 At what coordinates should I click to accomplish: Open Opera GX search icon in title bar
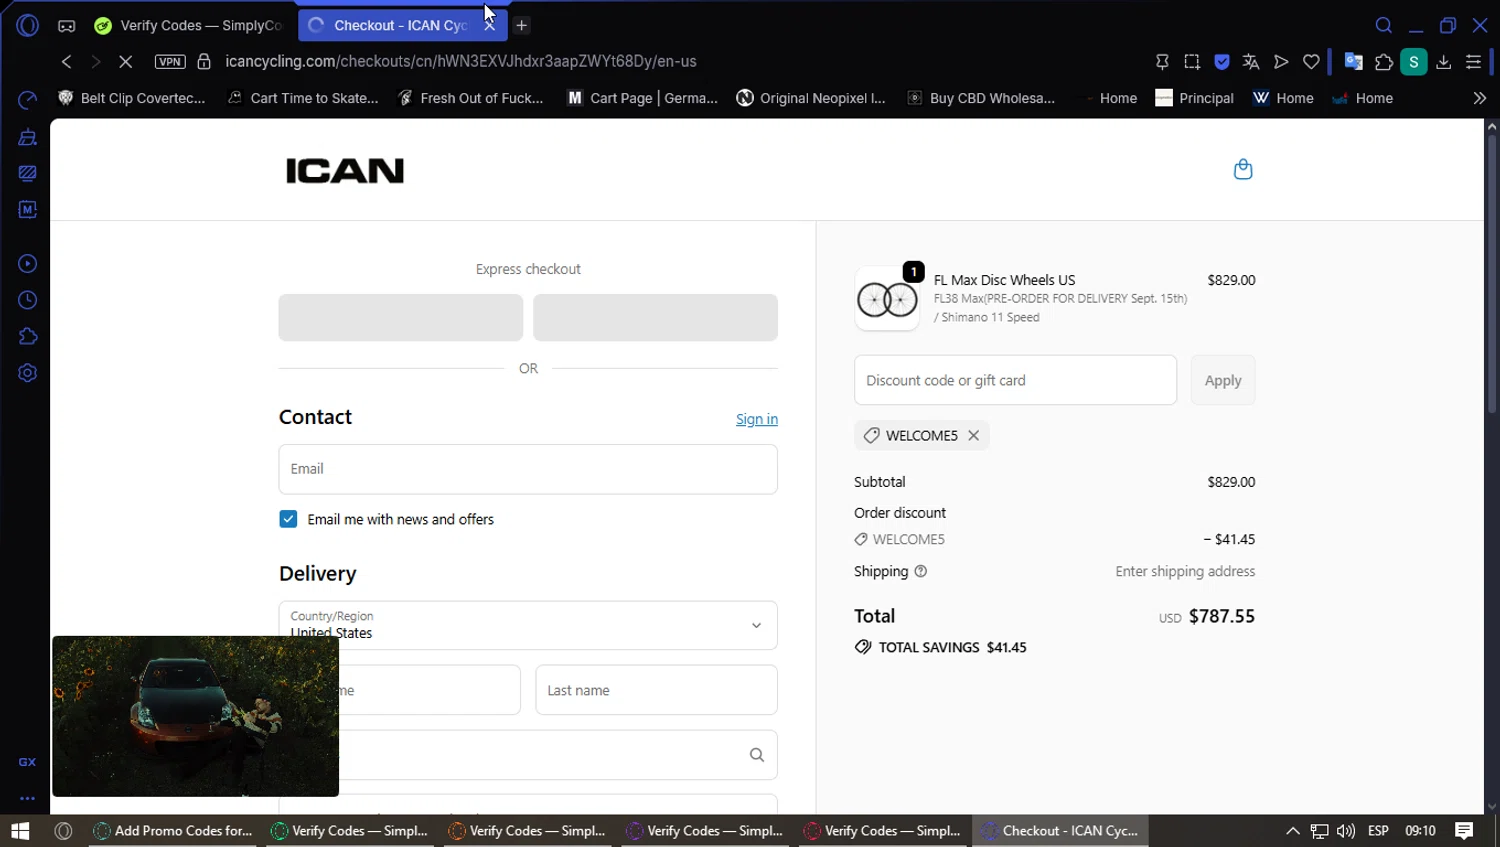(1384, 26)
